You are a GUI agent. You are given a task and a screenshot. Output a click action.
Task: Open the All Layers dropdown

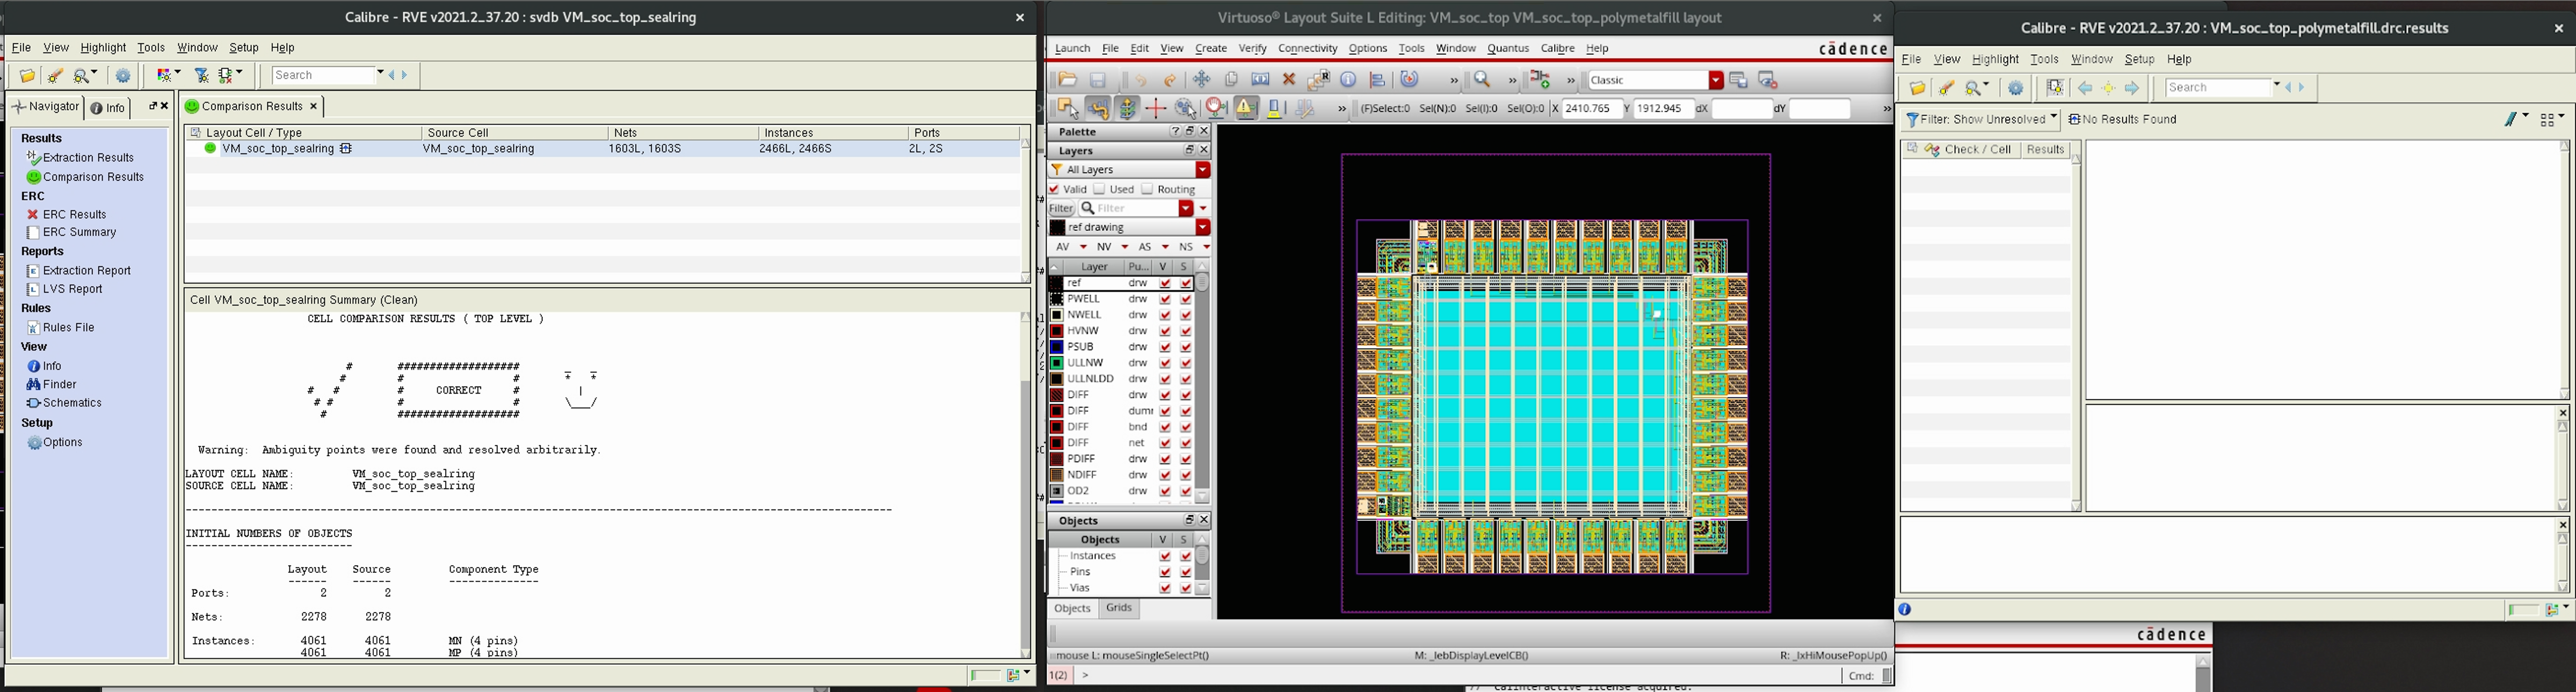[1203, 170]
